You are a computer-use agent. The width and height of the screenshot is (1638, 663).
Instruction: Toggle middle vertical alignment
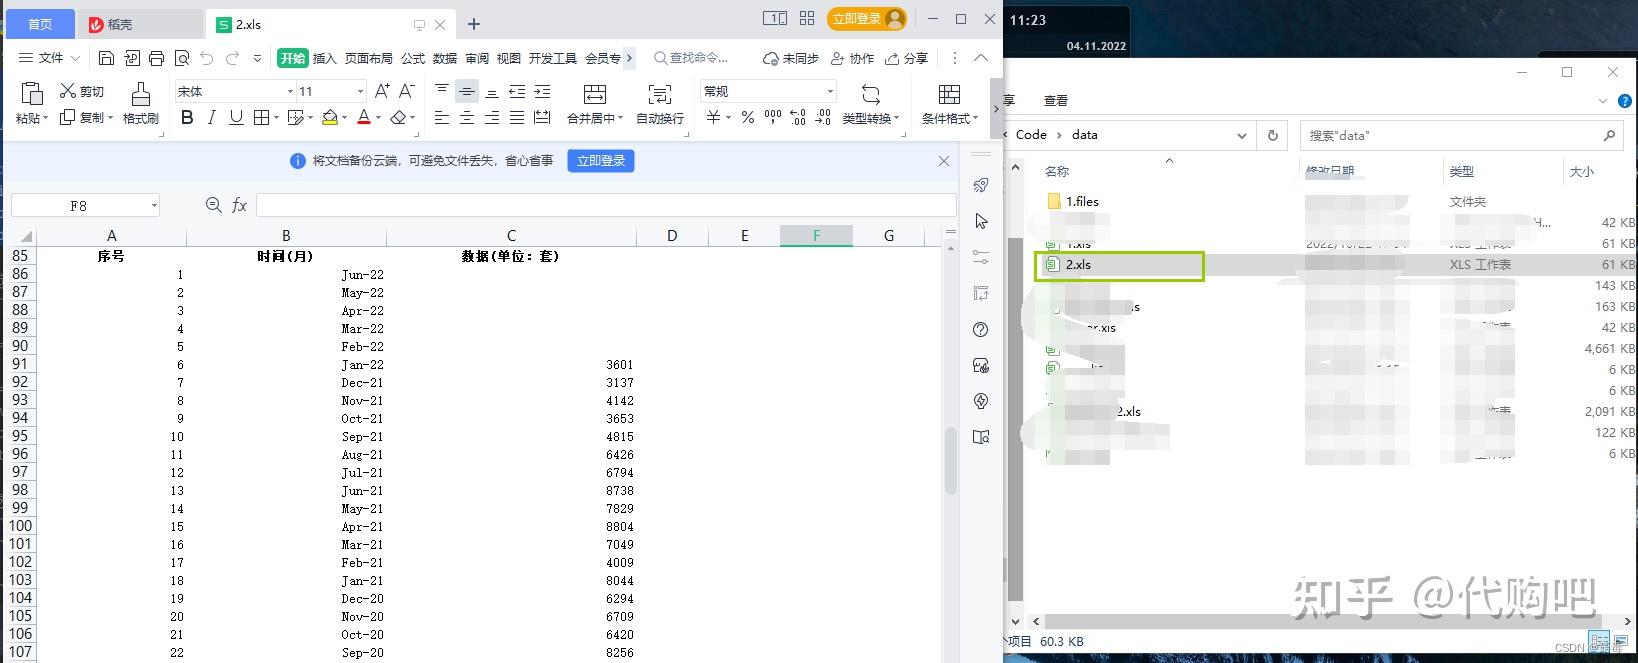[467, 91]
